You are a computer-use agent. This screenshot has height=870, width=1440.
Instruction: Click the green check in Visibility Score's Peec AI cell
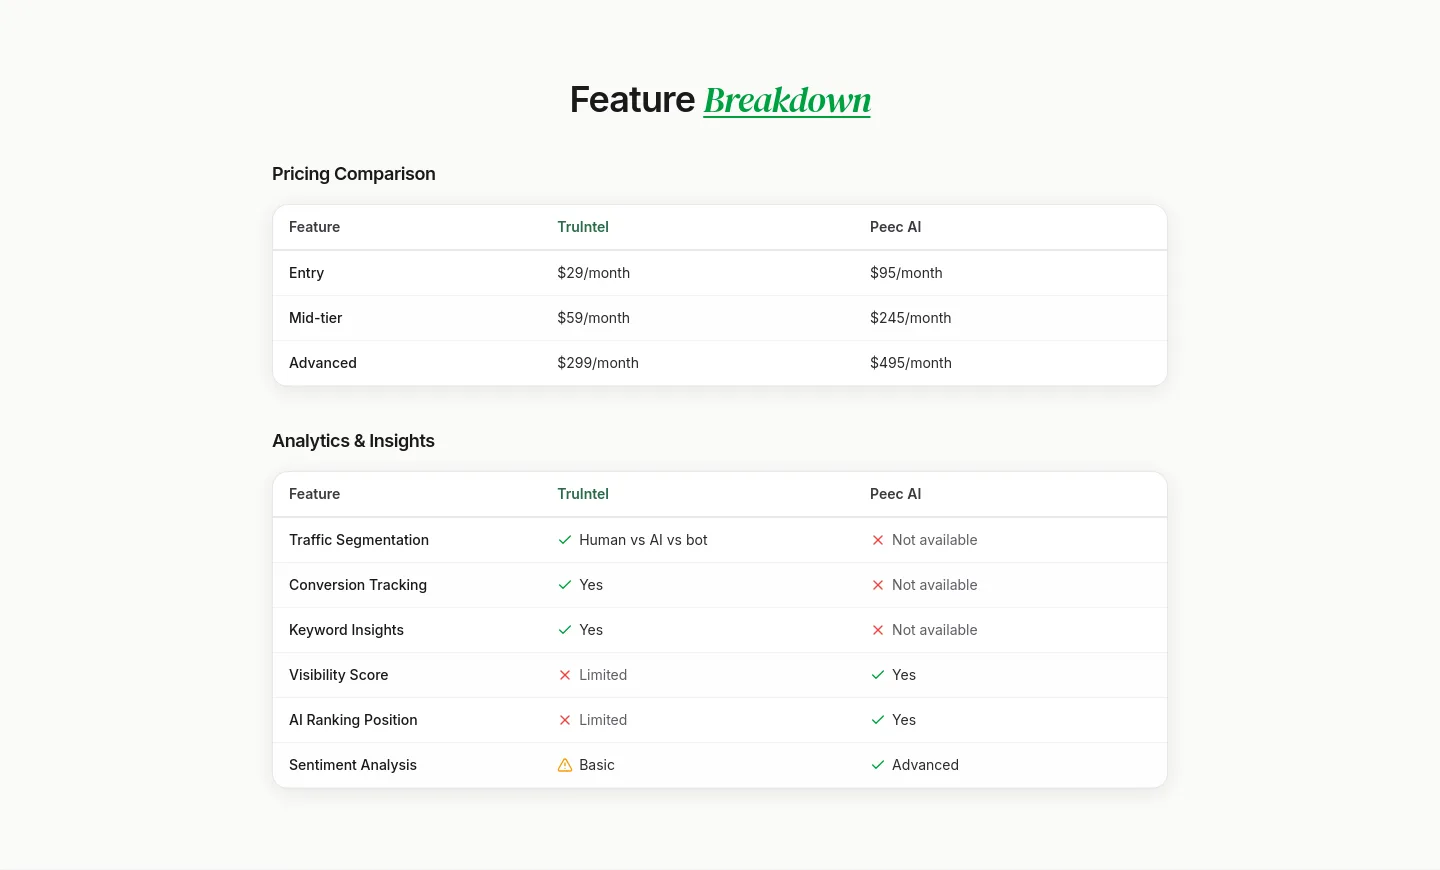click(878, 675)
